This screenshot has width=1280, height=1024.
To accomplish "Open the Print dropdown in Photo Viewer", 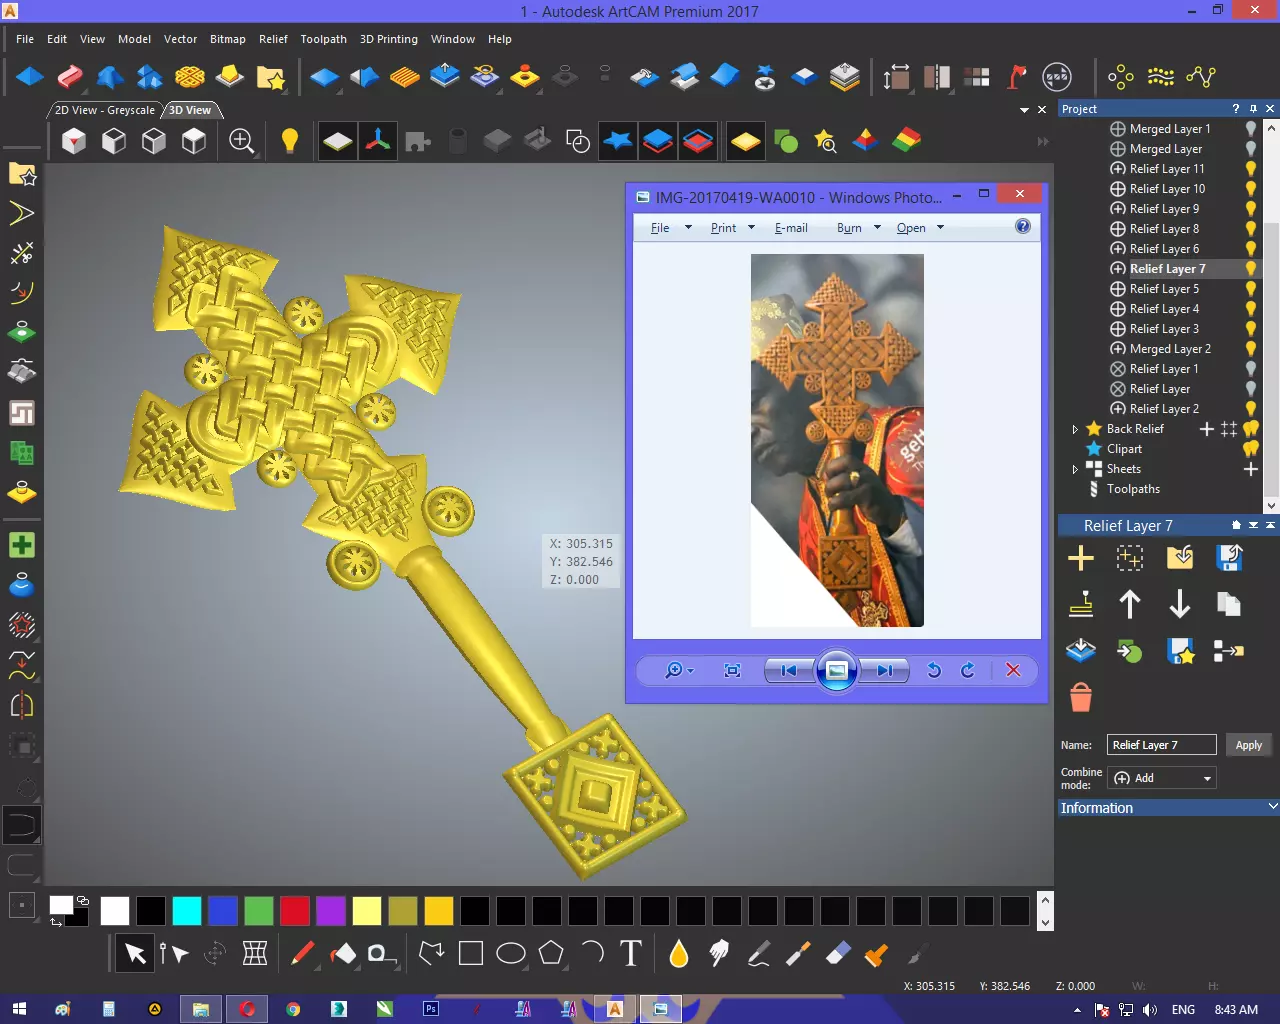I will point(733,228).
